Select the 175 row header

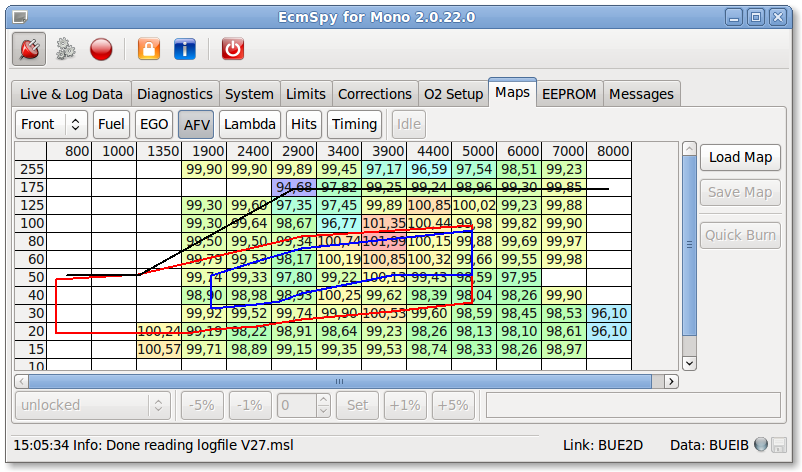[31, 187]
